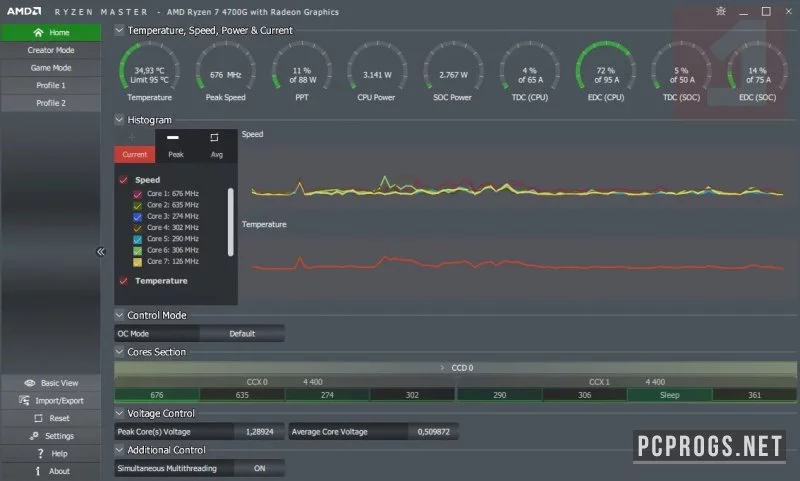Viewport: 800px width, 481px height.
Task: Select Peak histogram tab
Action: tap(176, 155)
